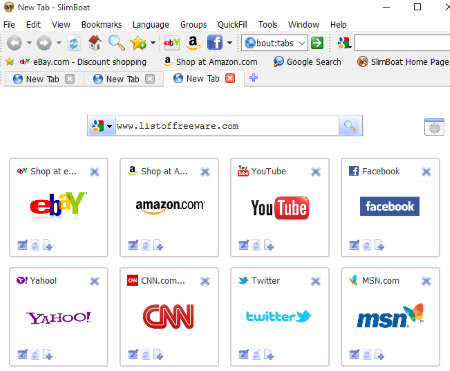450x371 pixels.
Task: Click the page-plus icon on CNN tile
Action: point(158,355)
